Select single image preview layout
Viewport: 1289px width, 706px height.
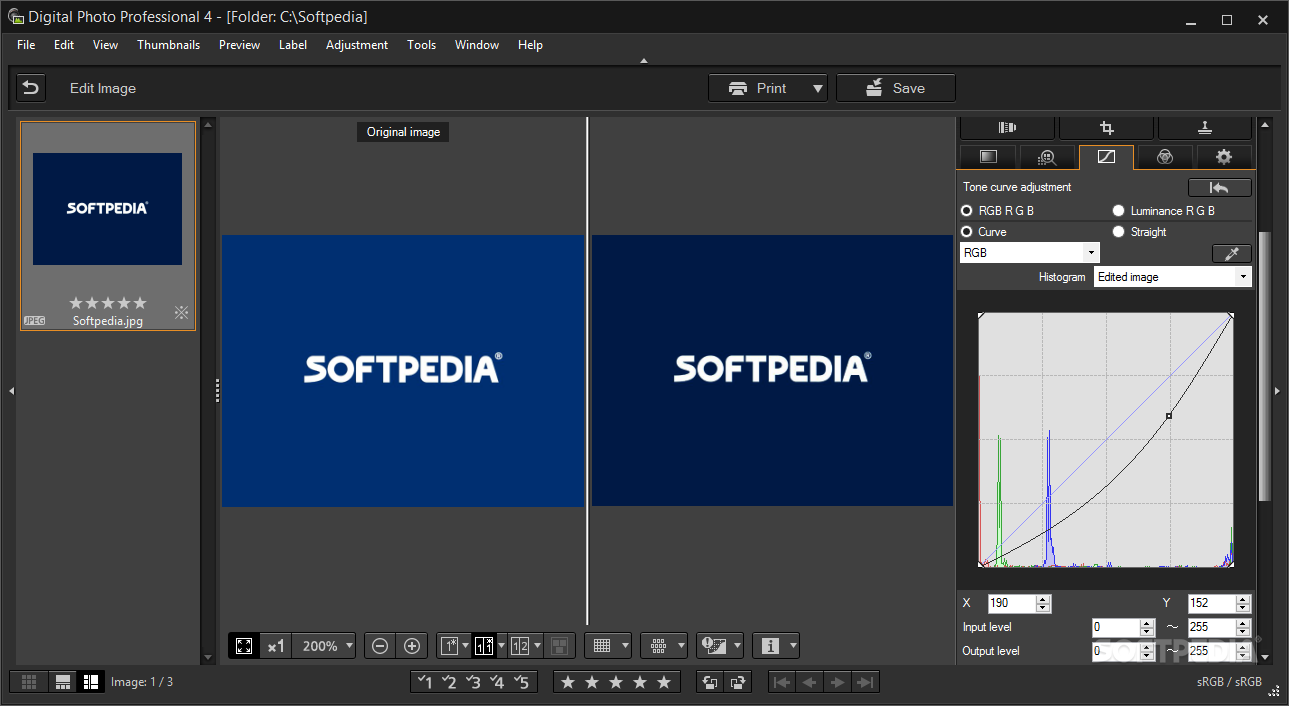click(449, 646)
